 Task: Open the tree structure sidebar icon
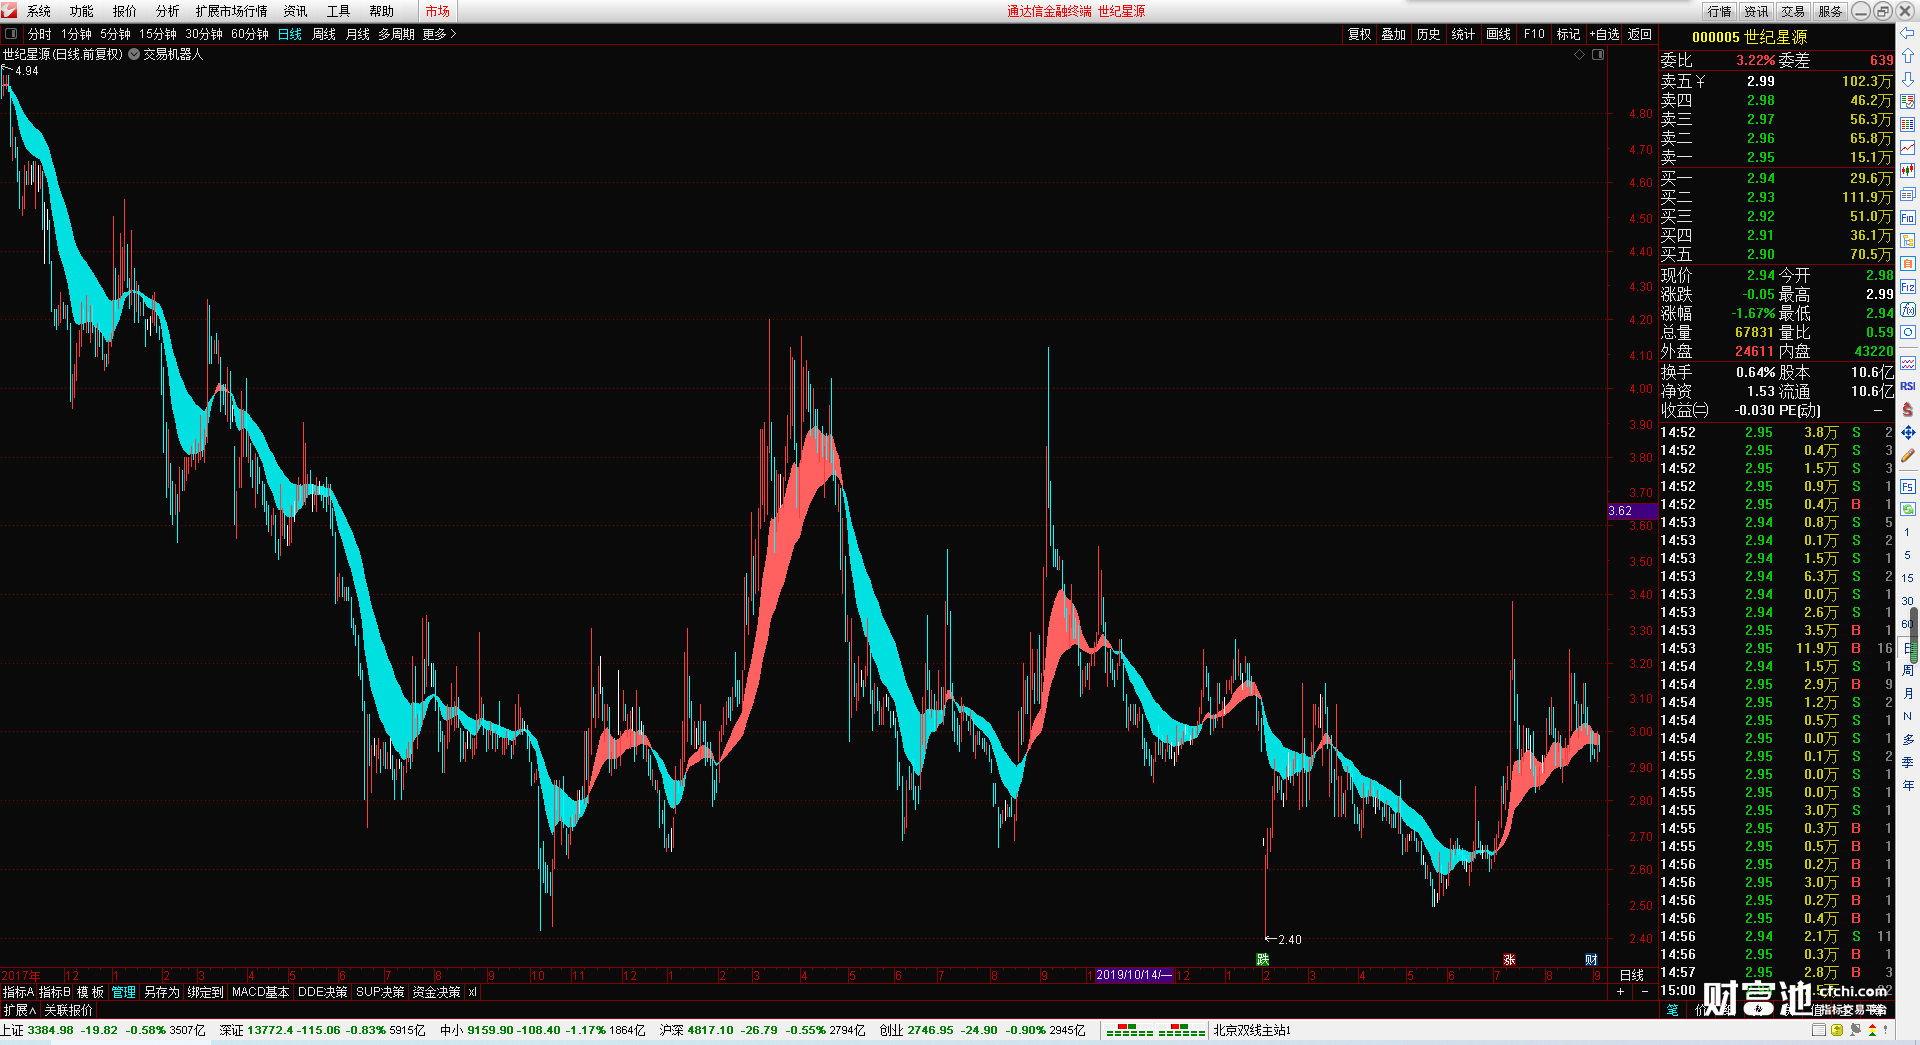click(1907, 240)
